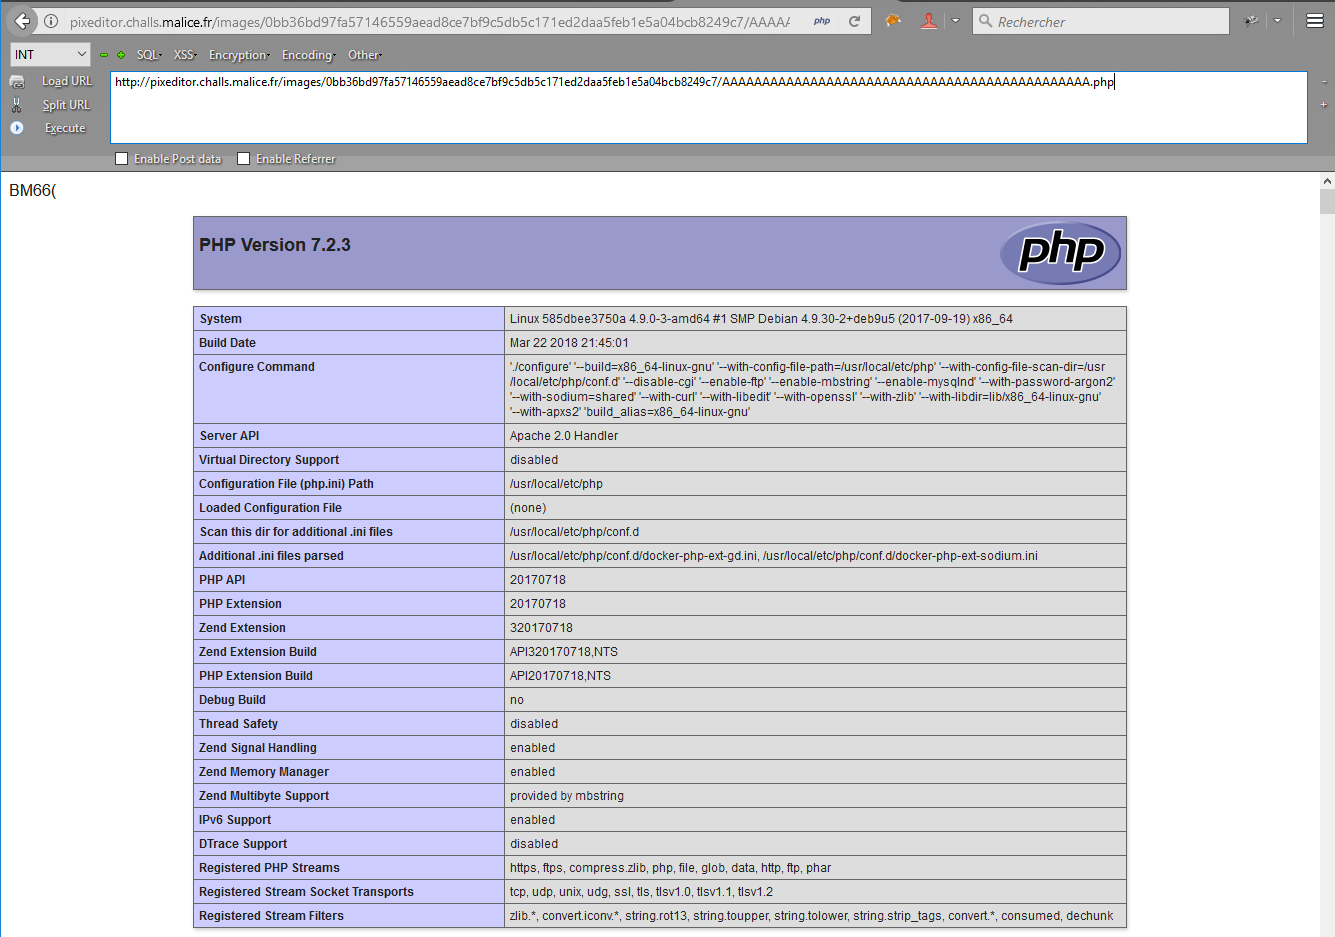Click the PHP logo in the phpinfo header
This screenshot has height=937, width=1335.
1061,253
